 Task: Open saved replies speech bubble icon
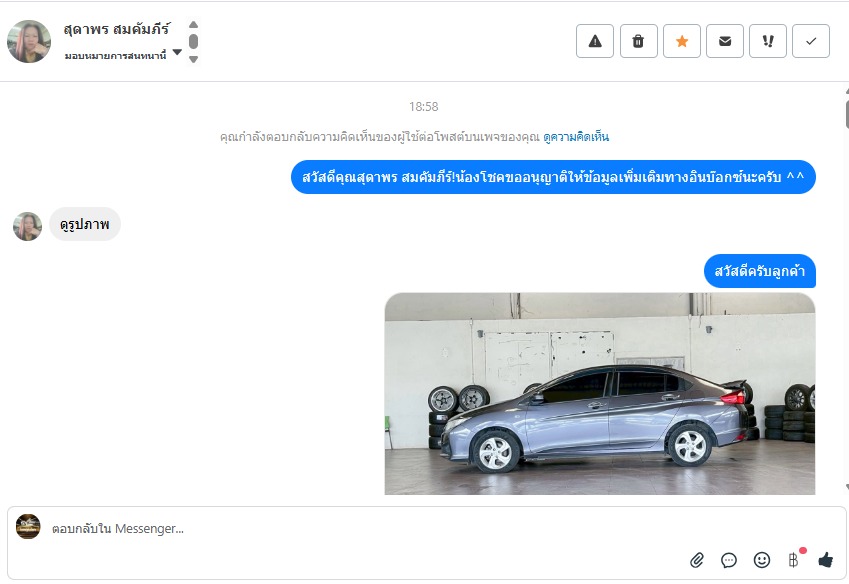(729, 560)
